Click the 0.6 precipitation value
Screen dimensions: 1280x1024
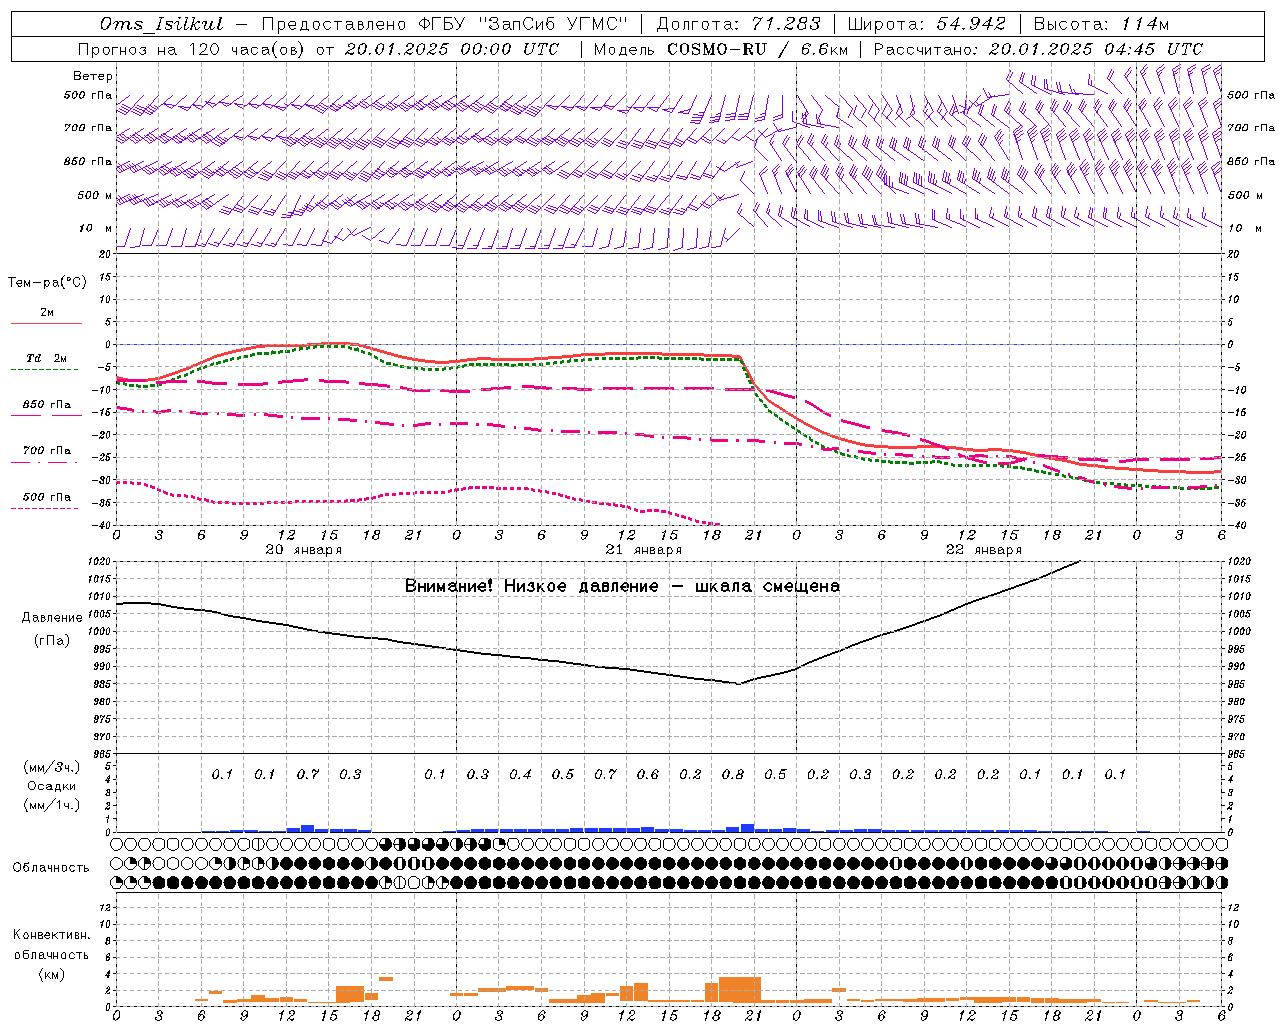[x=648, y=774]
